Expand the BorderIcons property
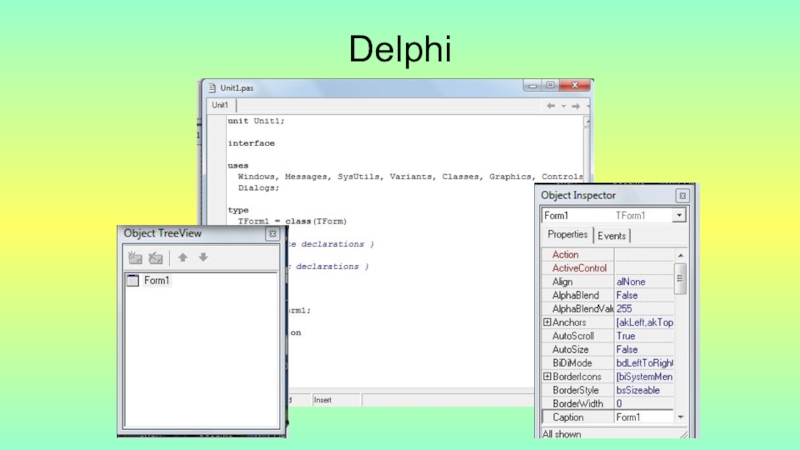This screenshot has height=450, width=800. 547,377
